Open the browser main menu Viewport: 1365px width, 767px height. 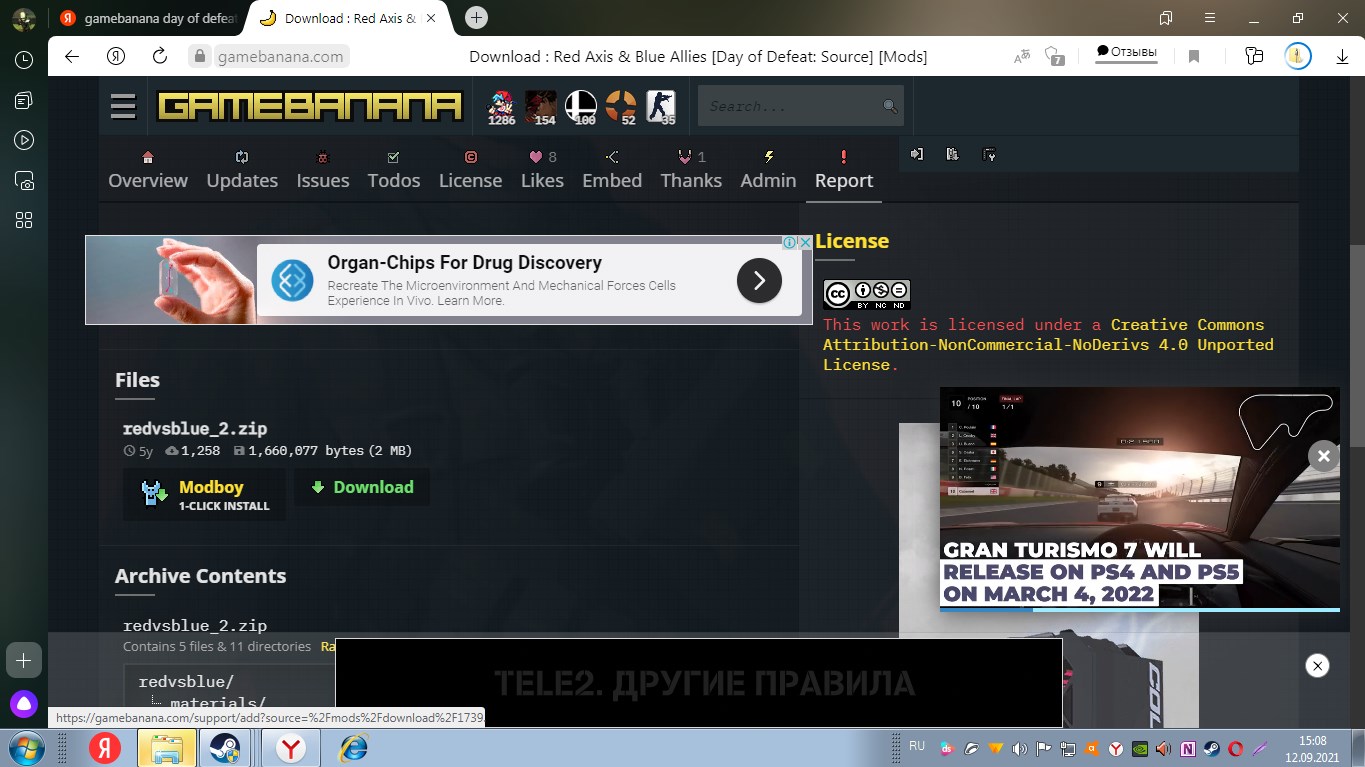point(1210,18)
